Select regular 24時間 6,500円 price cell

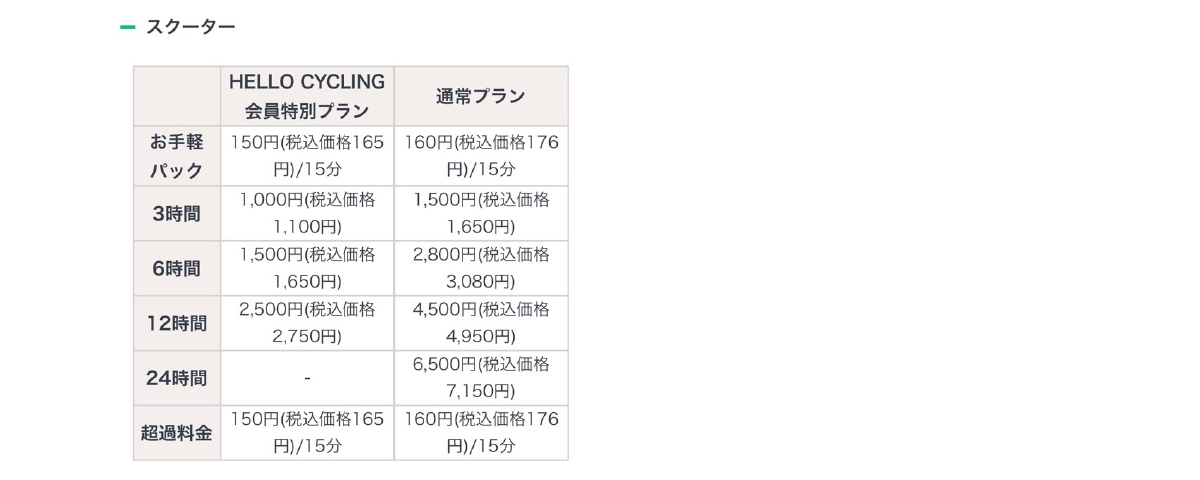coord(481,378)
